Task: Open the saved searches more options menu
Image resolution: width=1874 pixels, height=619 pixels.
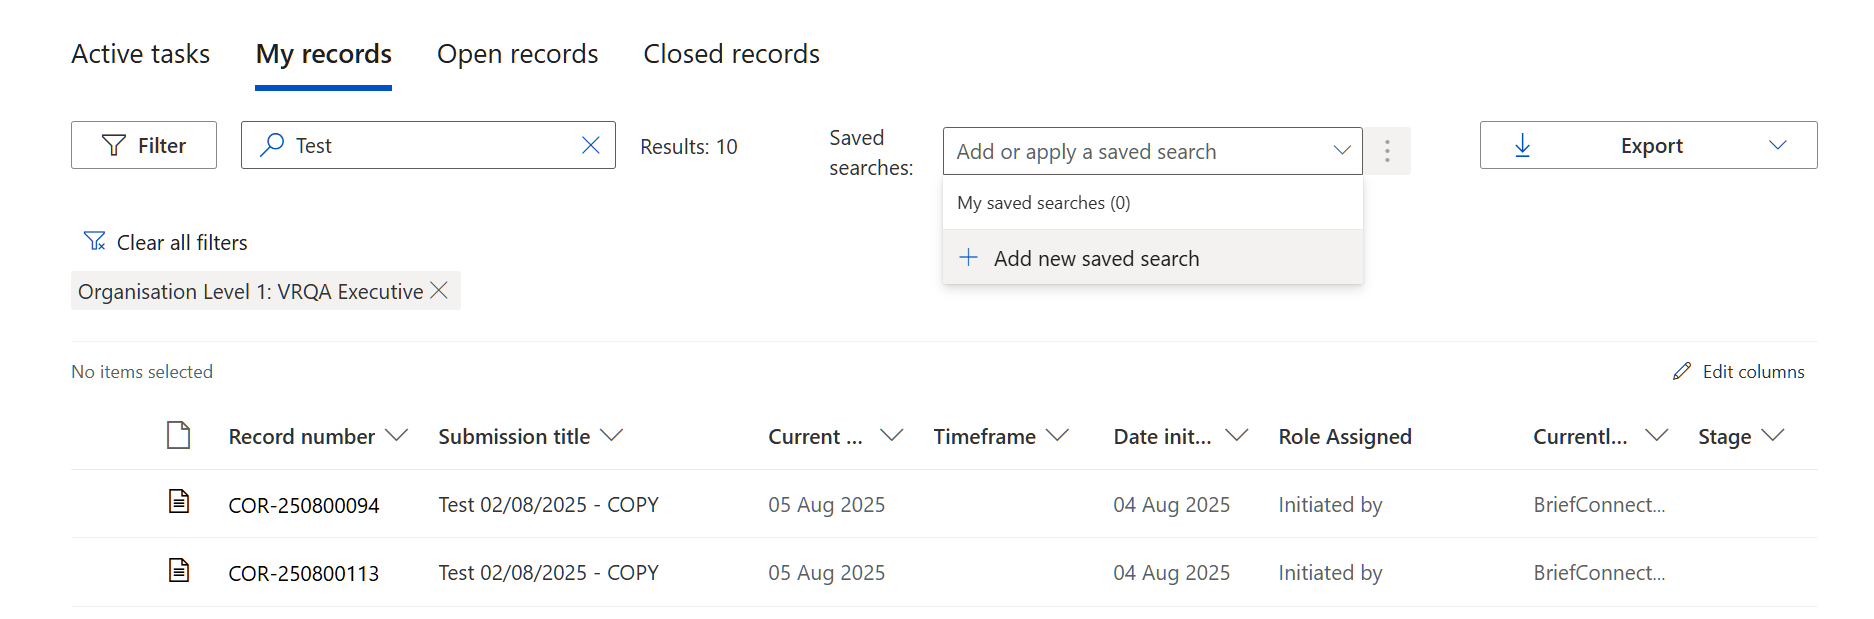Action: tap(1387, 151)
